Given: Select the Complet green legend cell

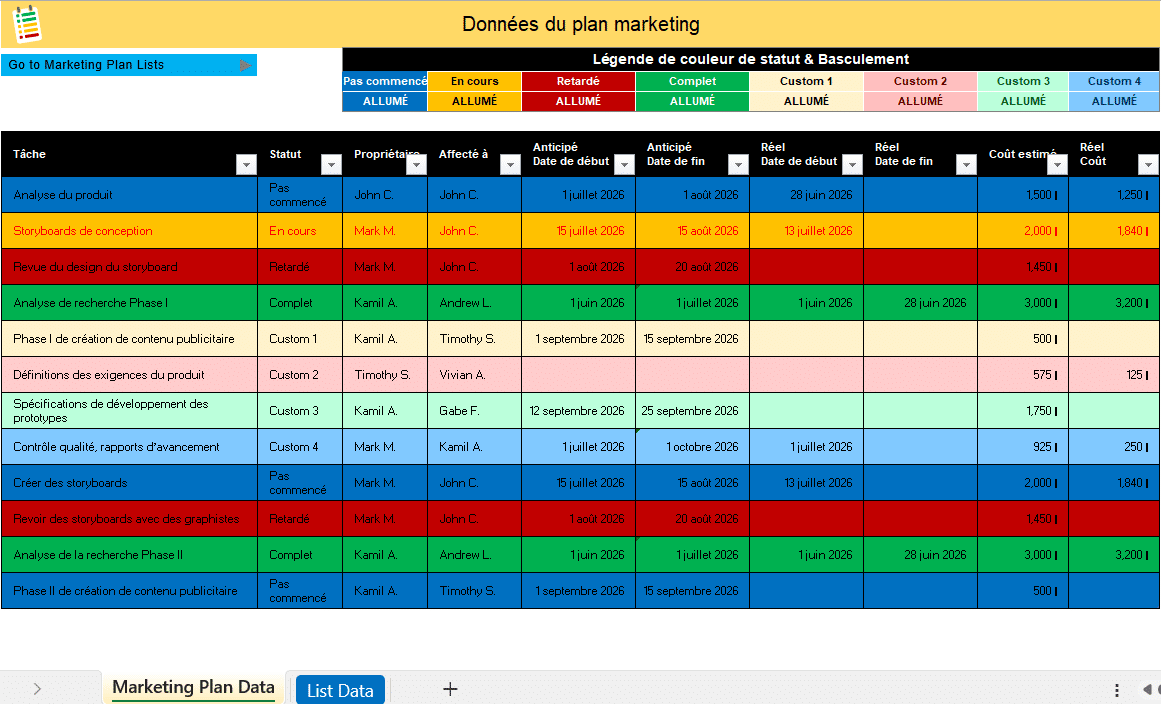Looking at the screenshot, I should coord(692,81).
